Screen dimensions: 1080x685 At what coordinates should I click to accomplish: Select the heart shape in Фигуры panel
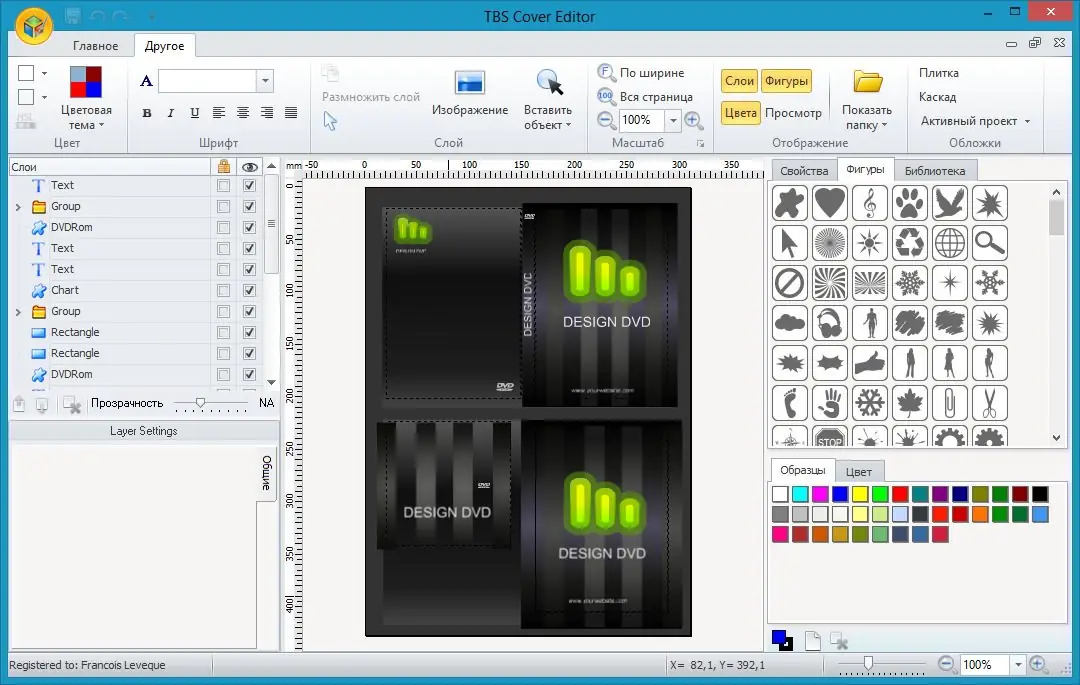coord(829,203)
